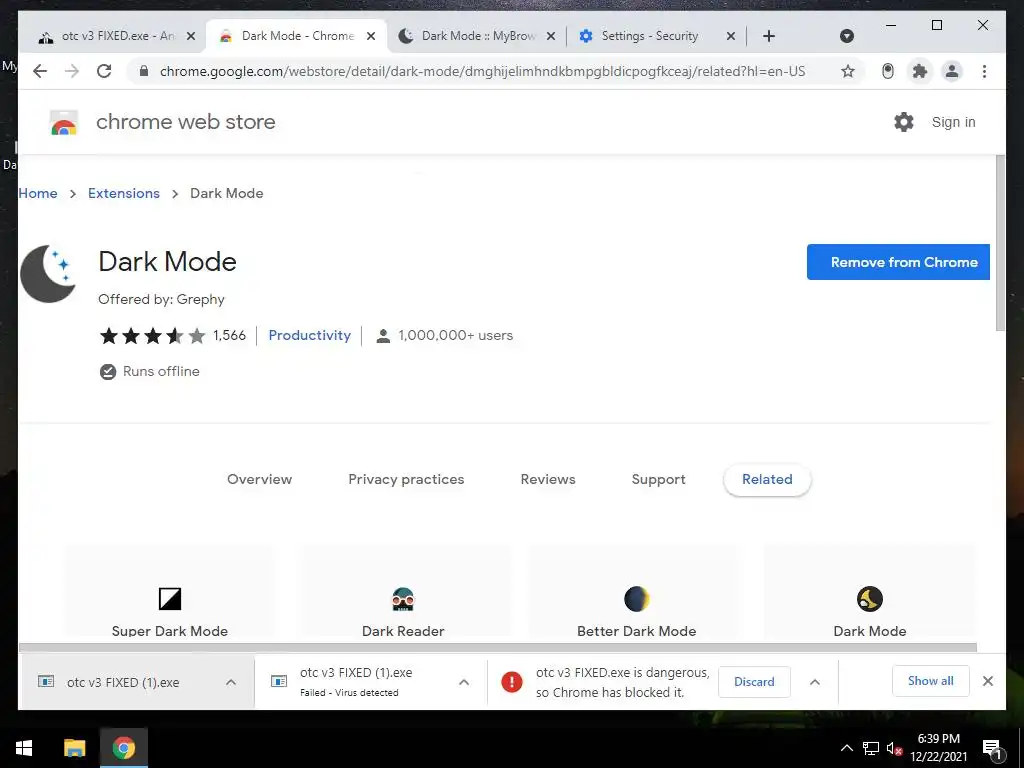
Task: Click the star rating for Dark Mode
Action: point(152,336)
